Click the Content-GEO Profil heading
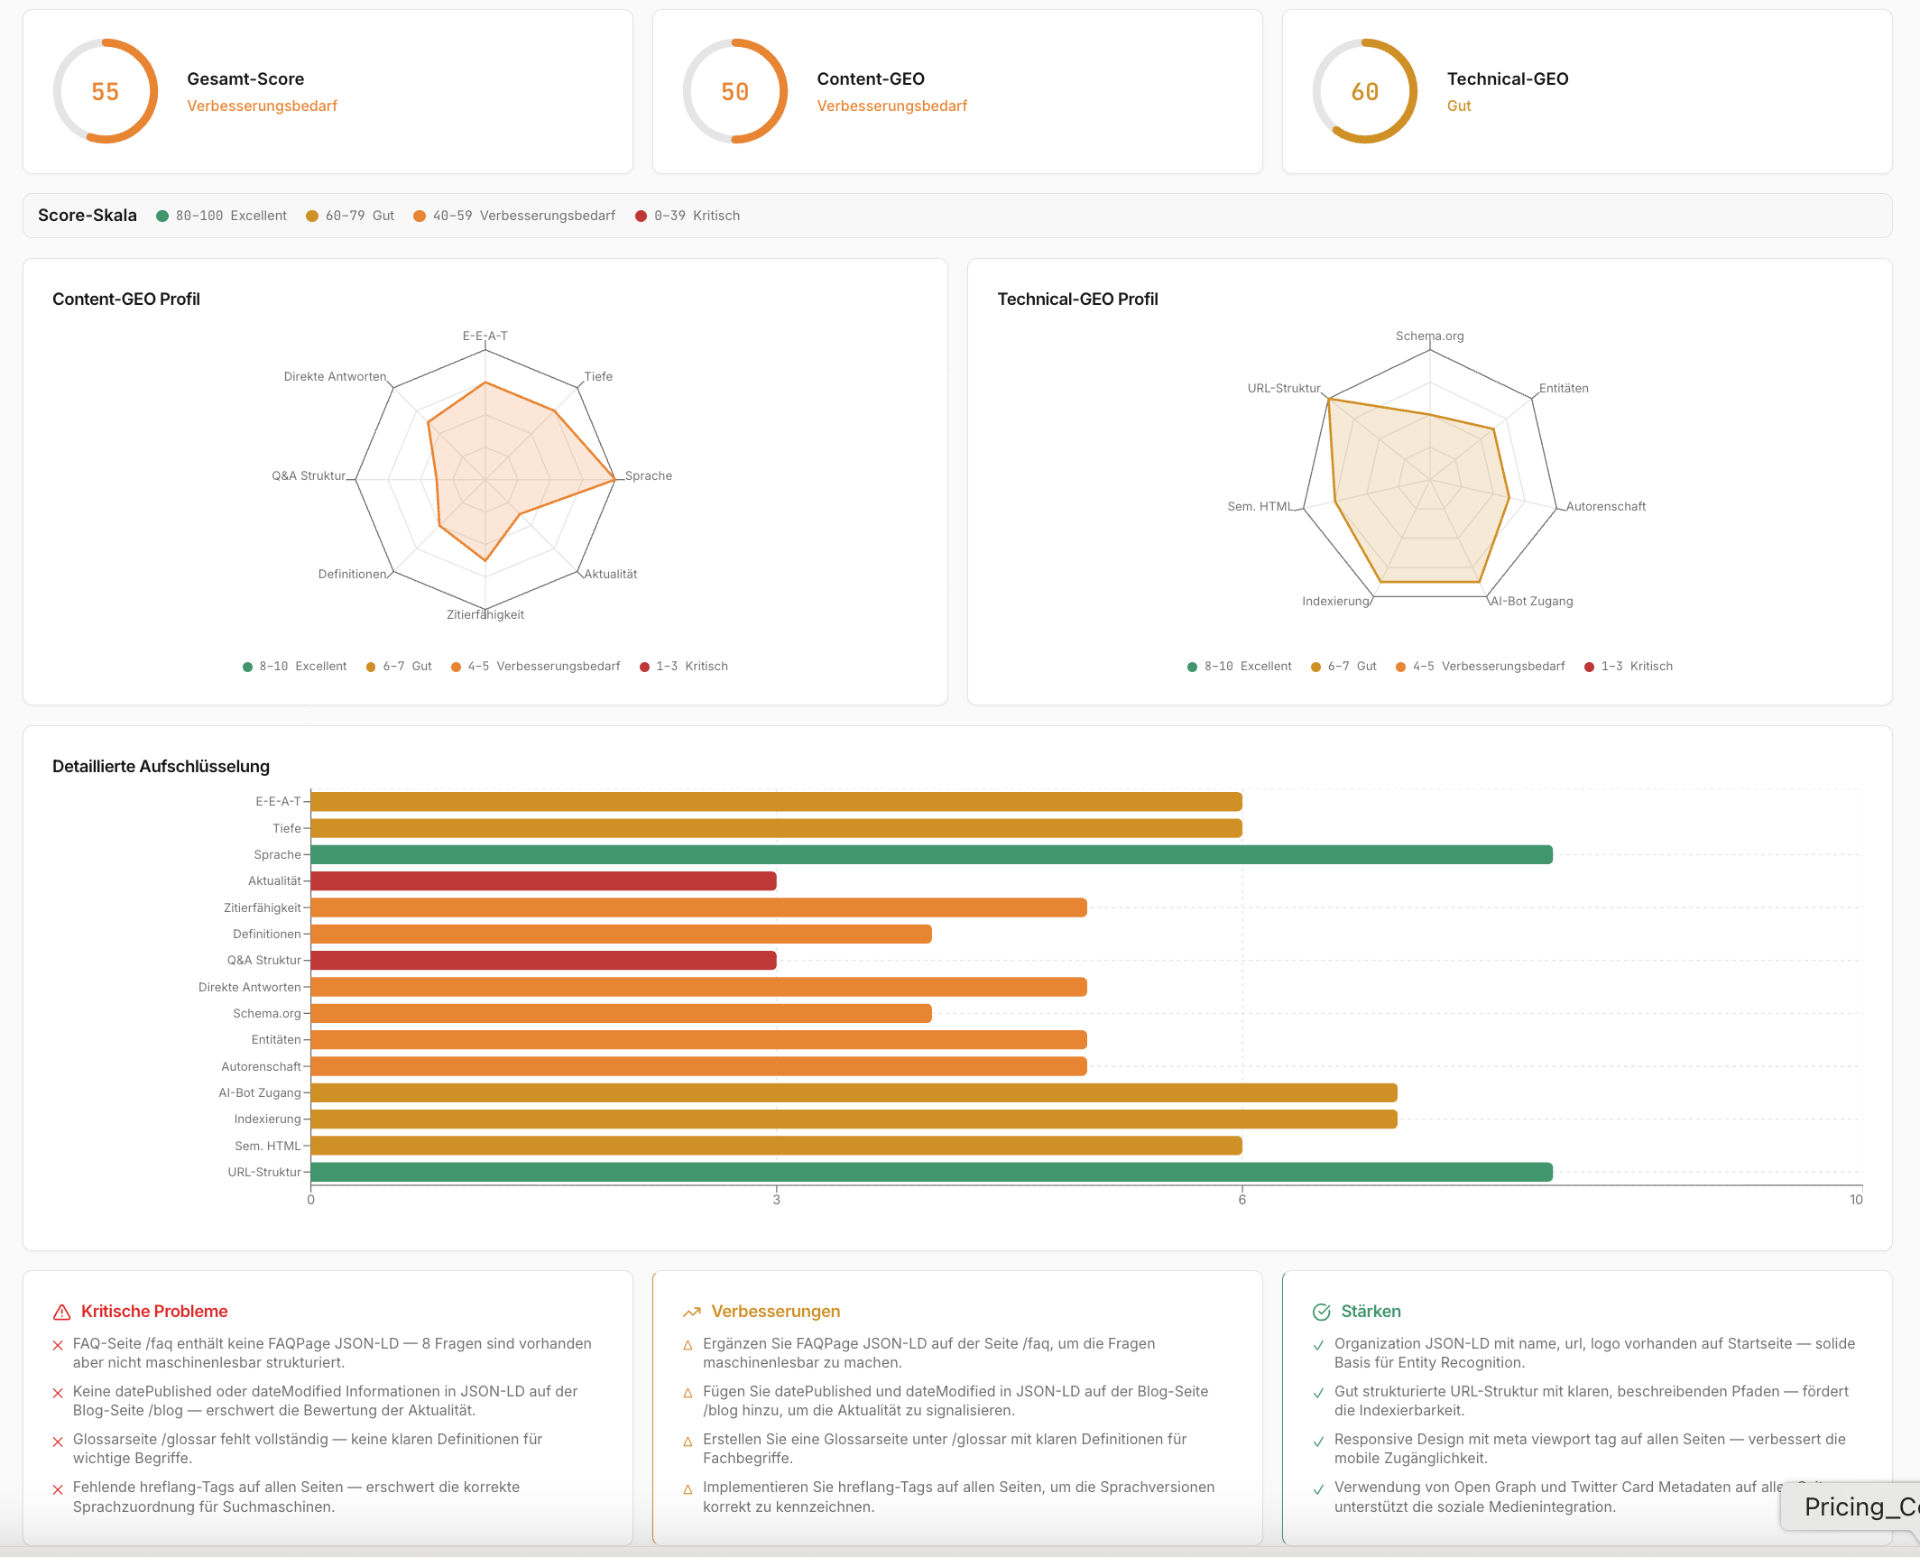Image resolution: width=1920 pixels, height=1557 pixels. pos(126,299)
